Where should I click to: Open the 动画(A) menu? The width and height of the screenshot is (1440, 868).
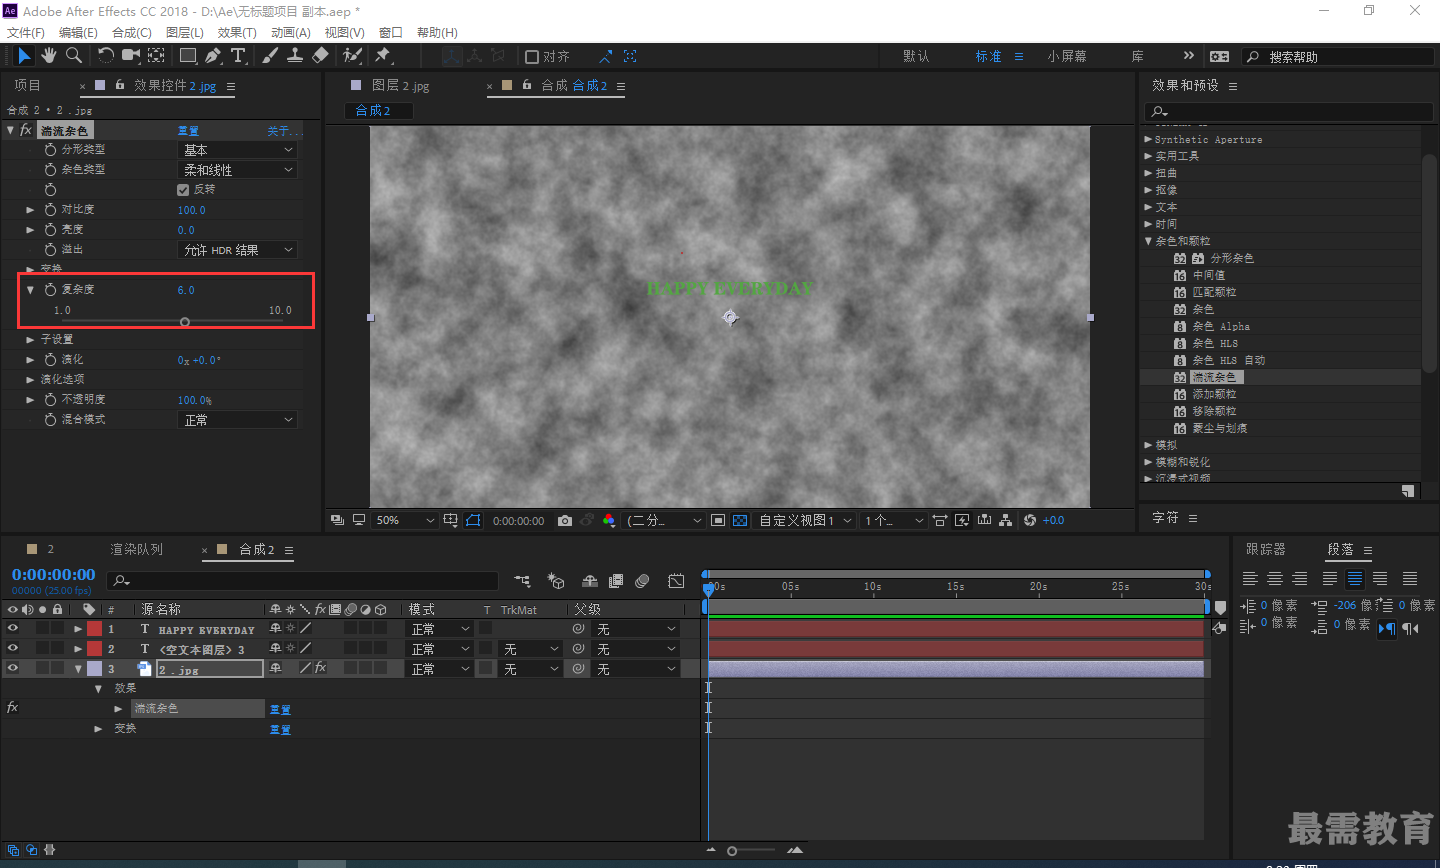(x=290, y=32)
